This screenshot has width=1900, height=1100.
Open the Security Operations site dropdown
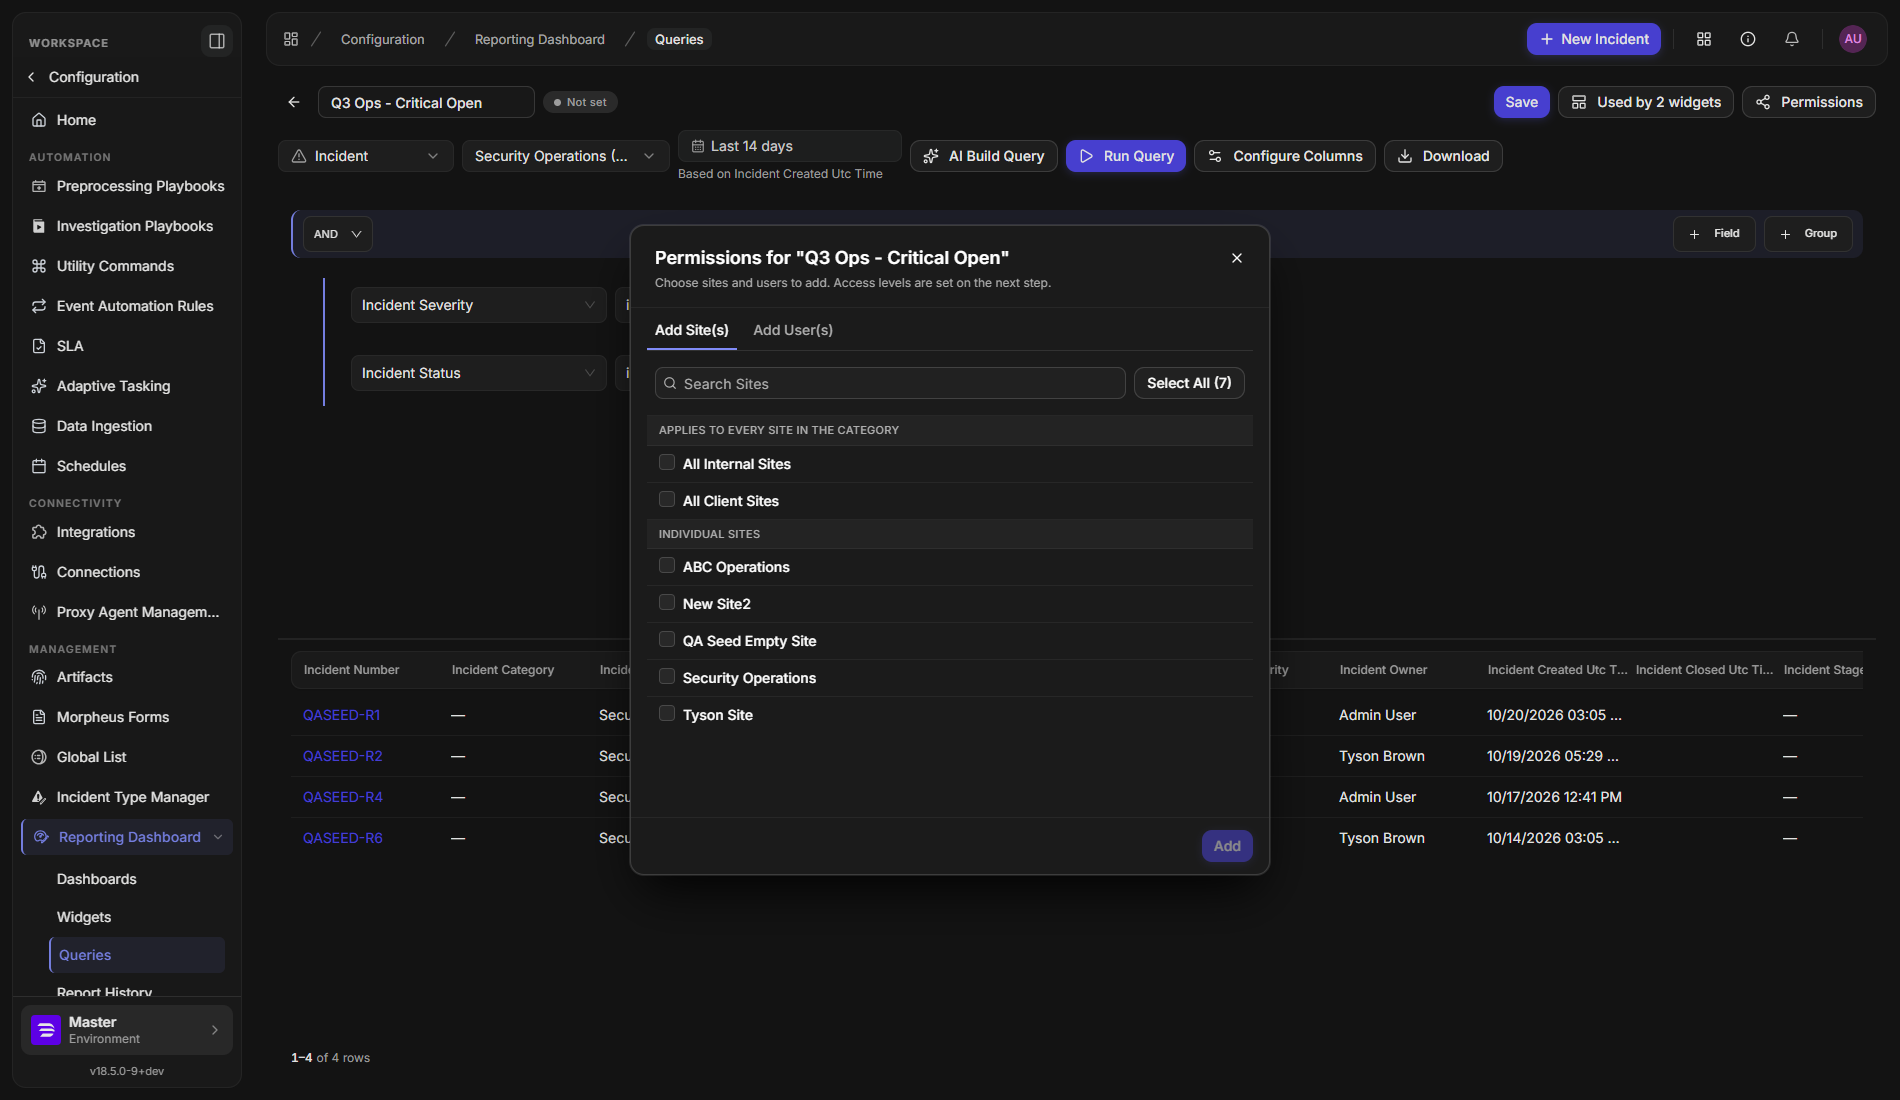click(565, 156)
